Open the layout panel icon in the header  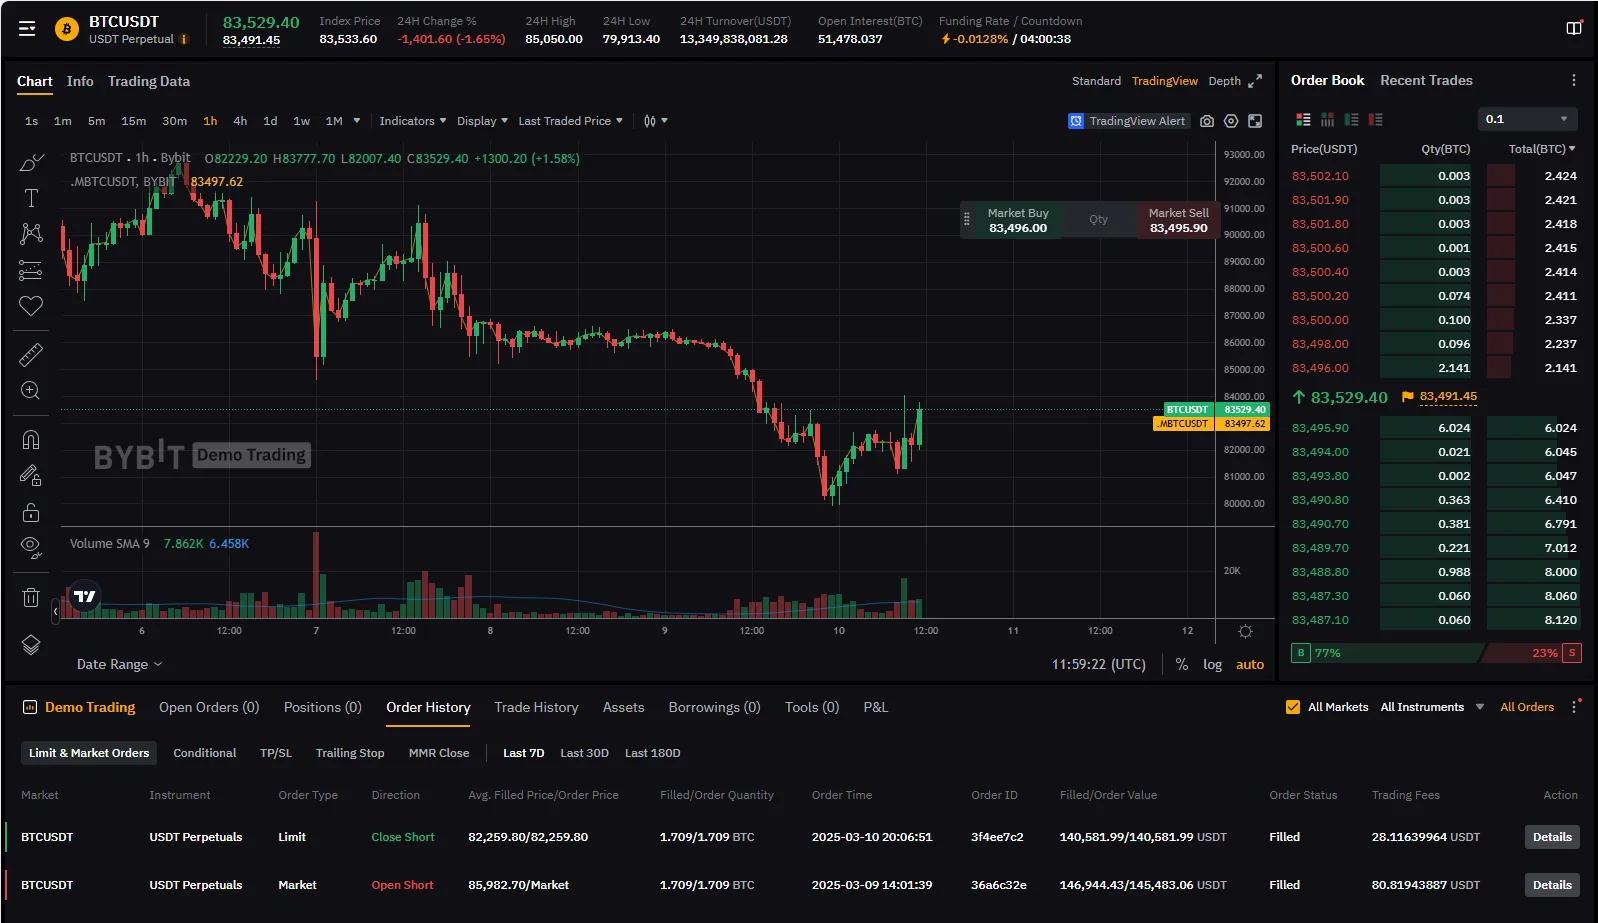coord(1573,29)
